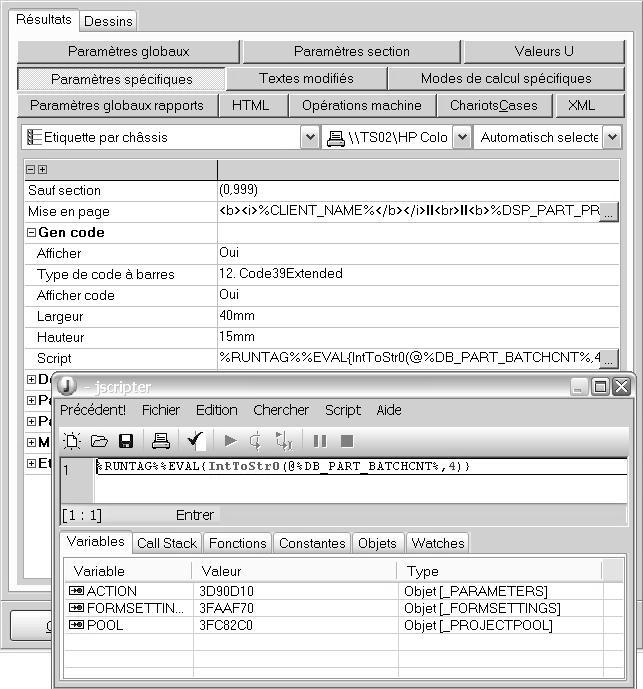Switch to the Dessins tab
The width and height of the screenshot is (643, 689).
[x=108, y=21]
